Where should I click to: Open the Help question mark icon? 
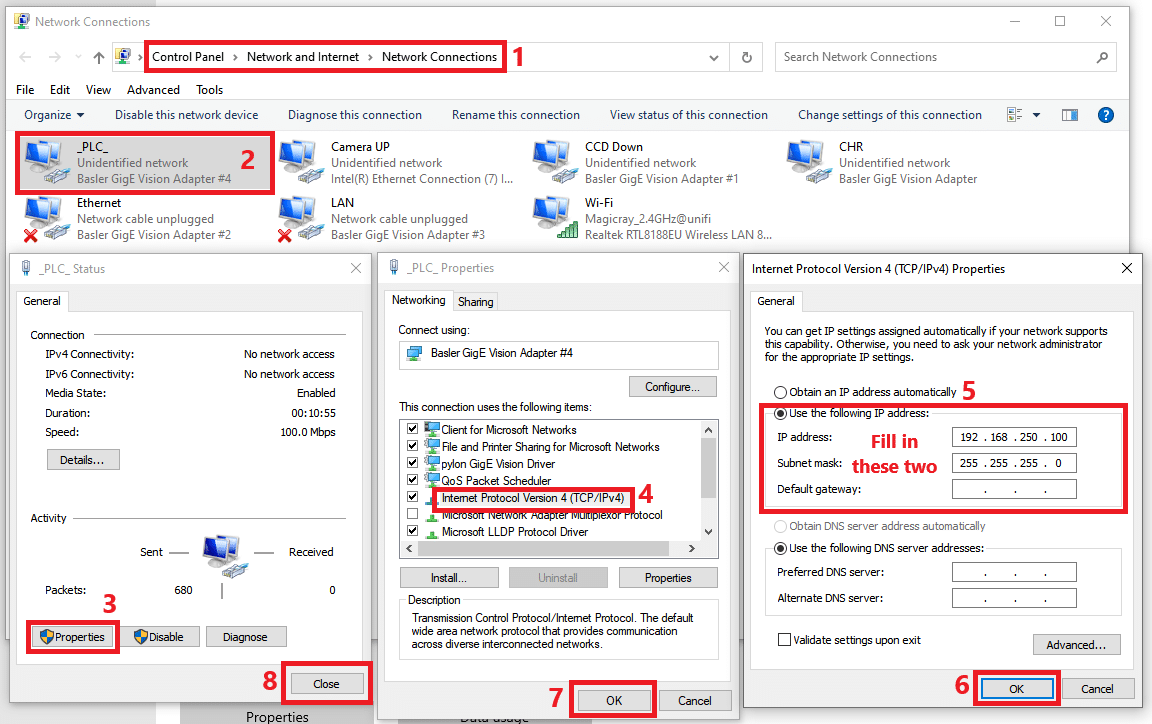(1105, 115)
